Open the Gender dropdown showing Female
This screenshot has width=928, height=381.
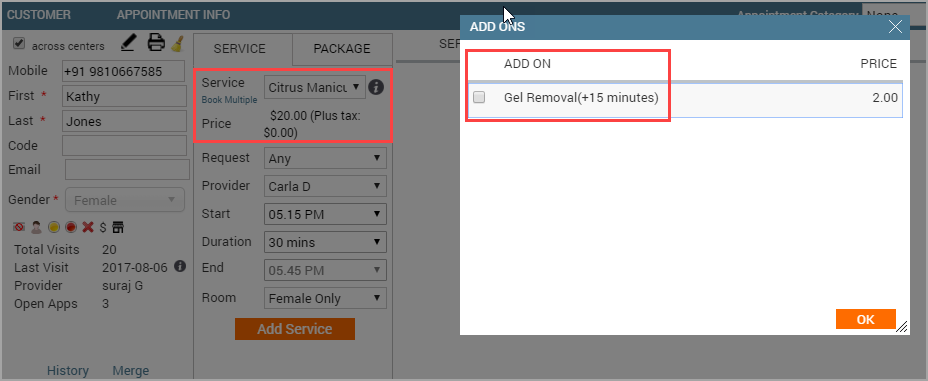click(125, 200)
